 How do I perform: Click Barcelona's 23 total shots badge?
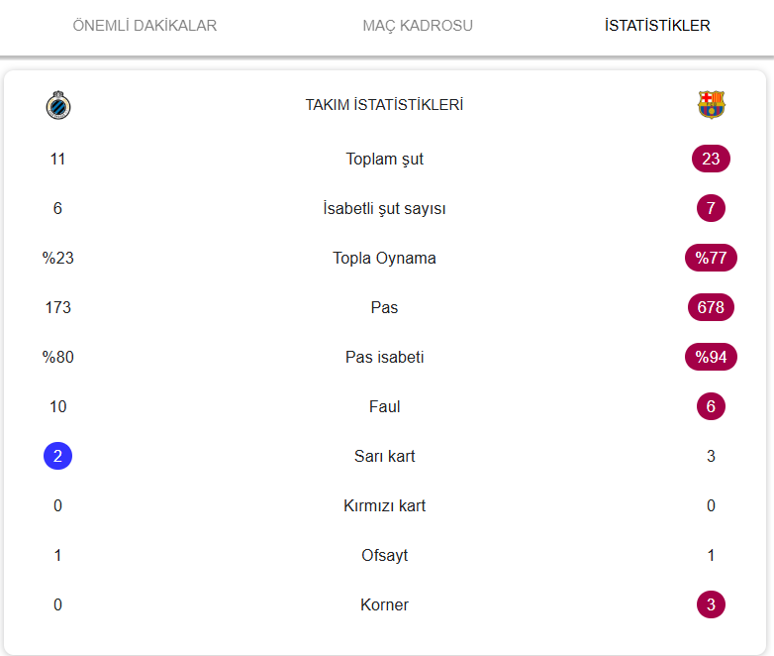(x=711, y=159)
